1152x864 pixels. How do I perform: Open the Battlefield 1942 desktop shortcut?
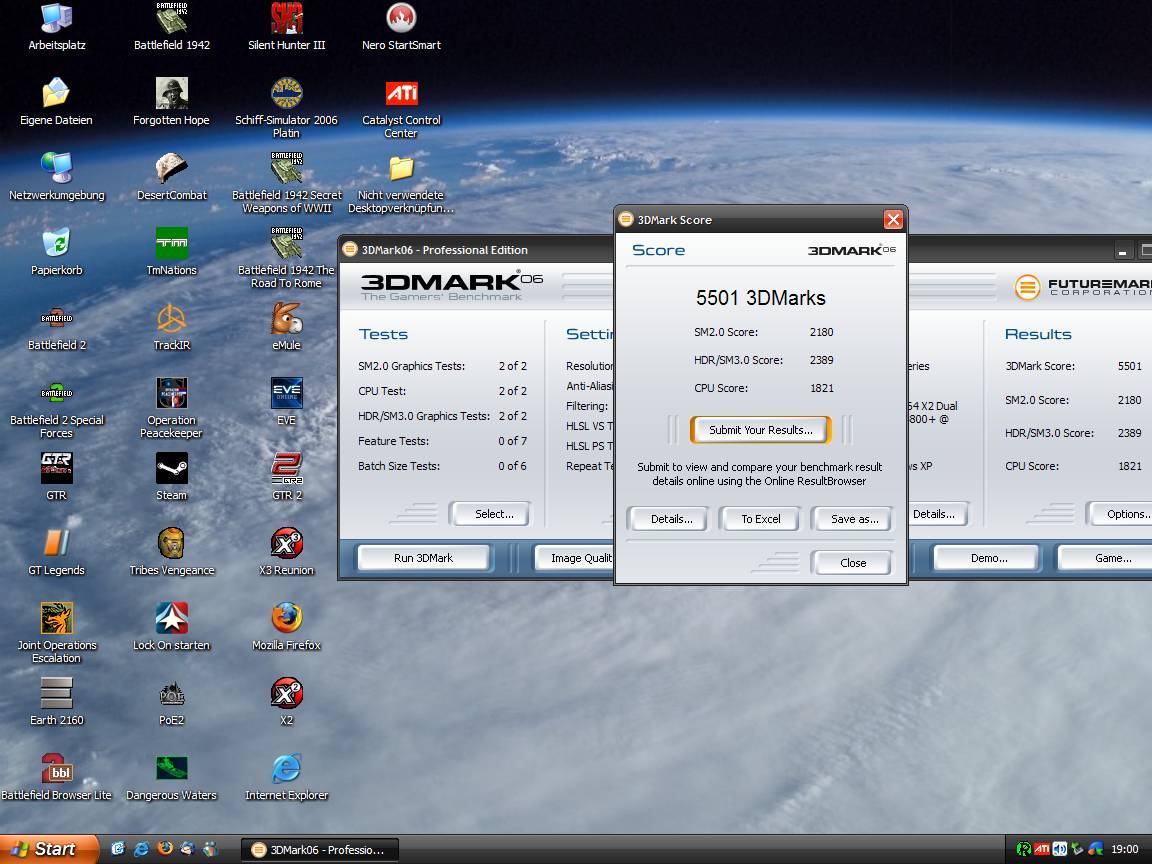coord(171,27)
